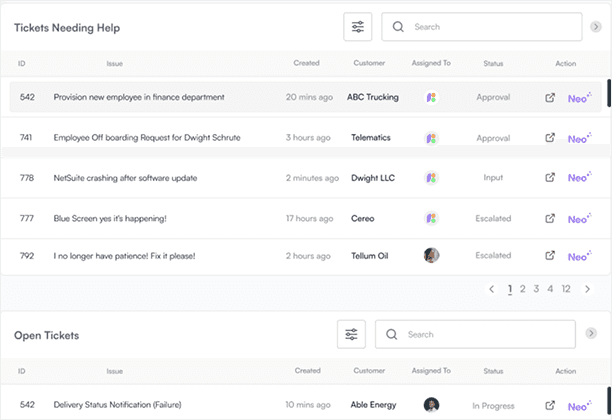Click Dwight LLC customer name
612x420 pixels.
373,178
